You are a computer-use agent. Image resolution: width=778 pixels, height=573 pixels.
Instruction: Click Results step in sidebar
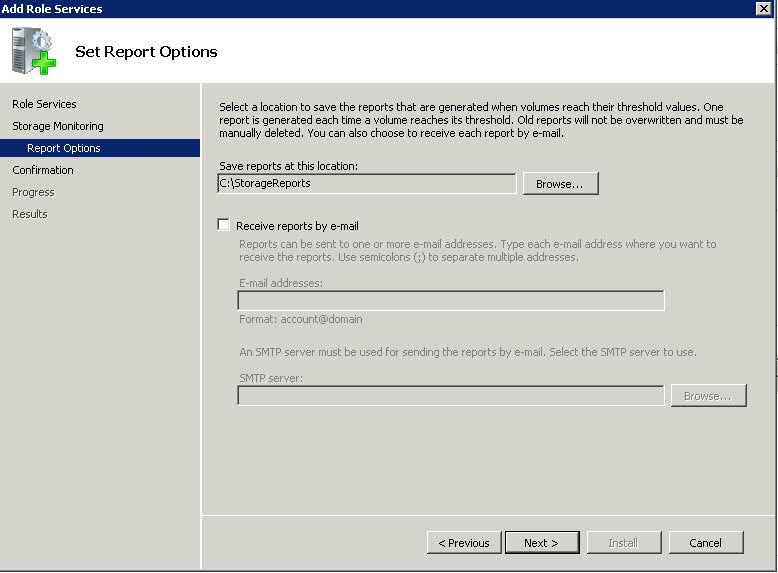[x=30, y=214]
